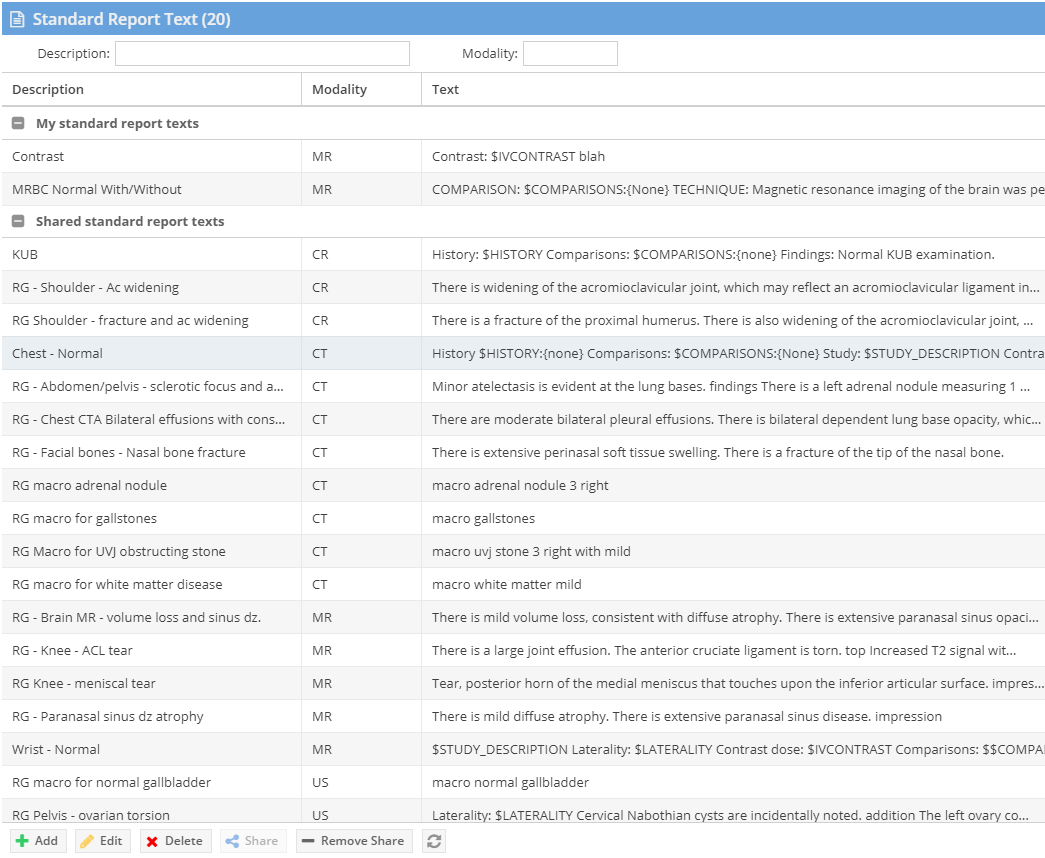Screen dimensions: 1045x858
Task: Click the KUB row's CR modality cell
Action: (x=361, y=255)
